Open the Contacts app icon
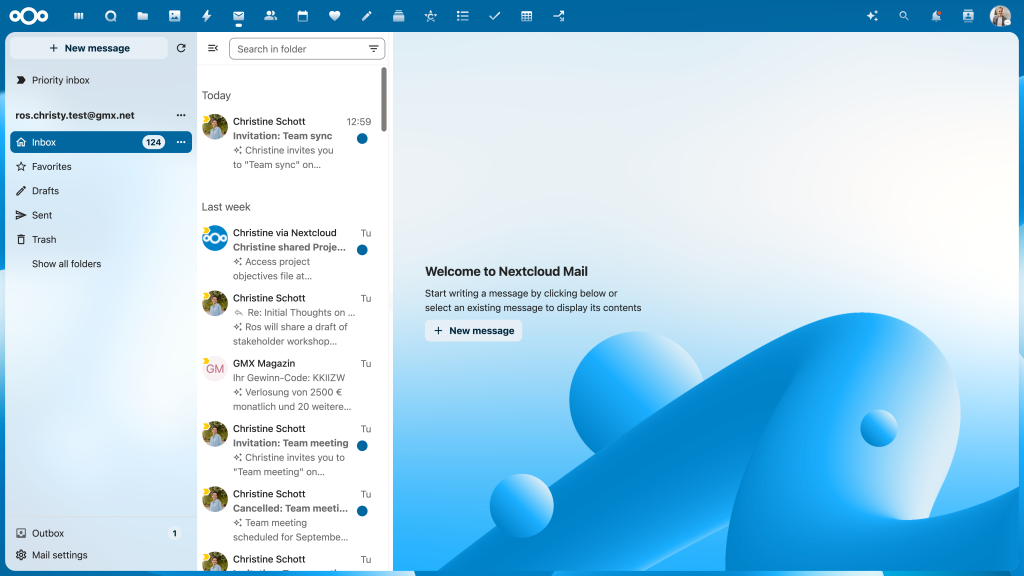Viewport: 1024px width, 576px height. click(x=271, y=15)
